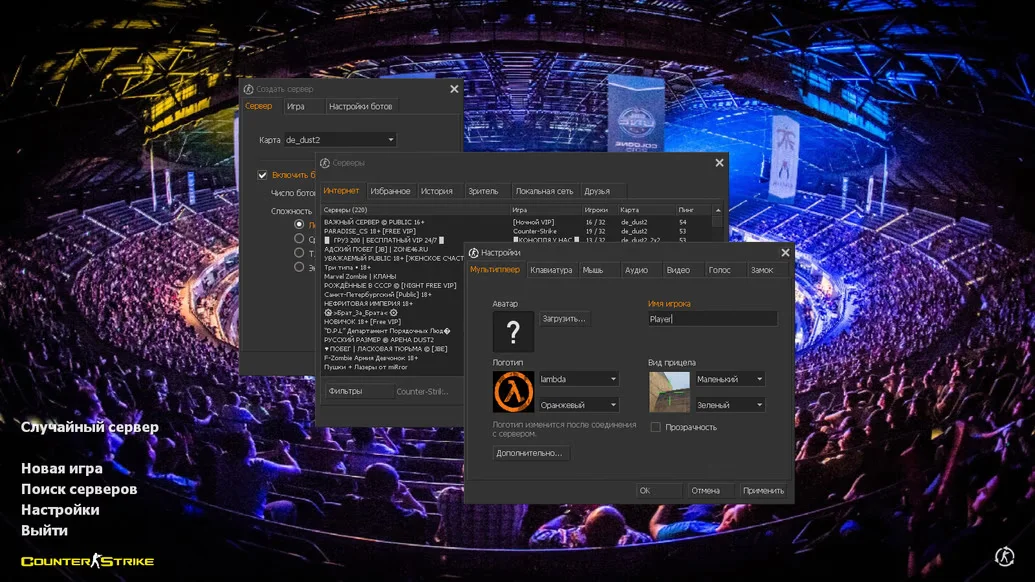Select the second difficulty radio button
Viewport: 1035px width, 582px height.
click(x=299, y=239)
